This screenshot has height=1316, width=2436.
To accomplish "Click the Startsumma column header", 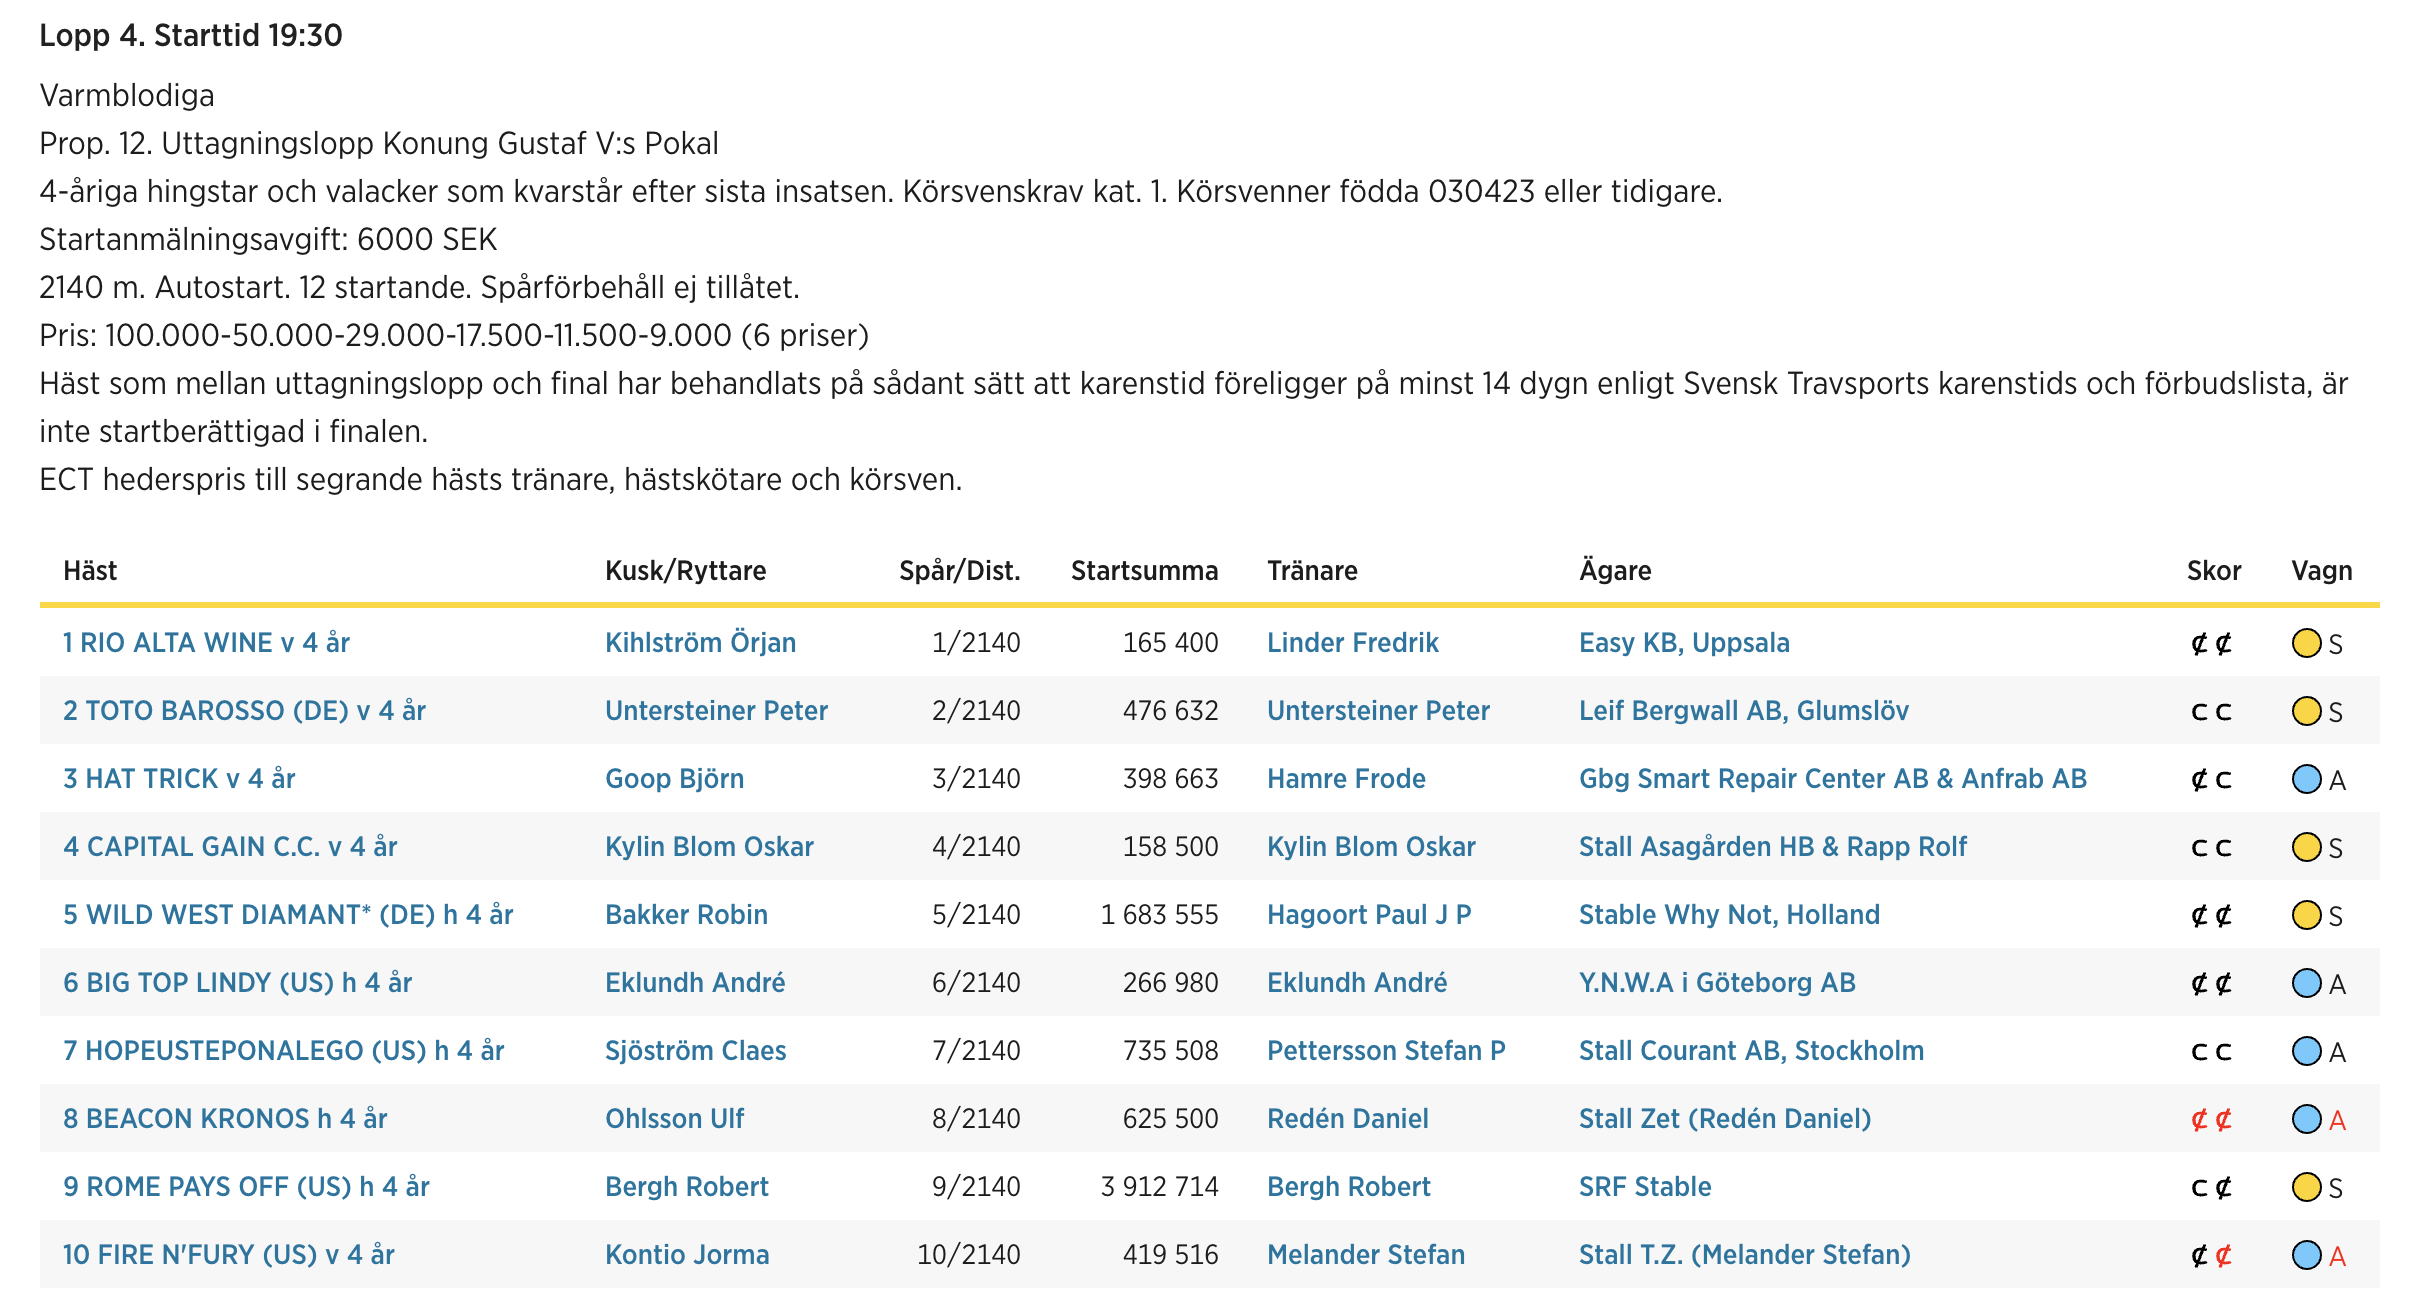I will pyautogui.click(x=1144, y=571).
